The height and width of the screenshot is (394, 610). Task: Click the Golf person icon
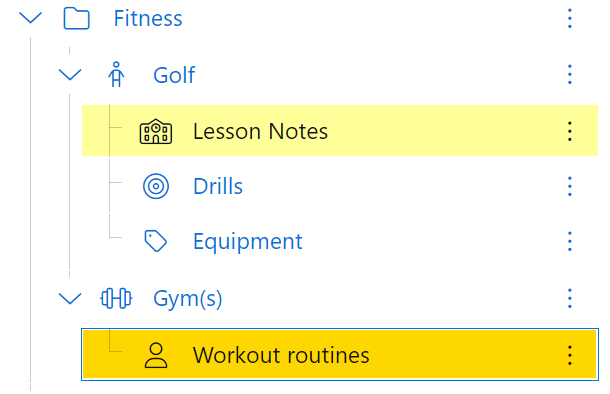(x=116, y=74)
